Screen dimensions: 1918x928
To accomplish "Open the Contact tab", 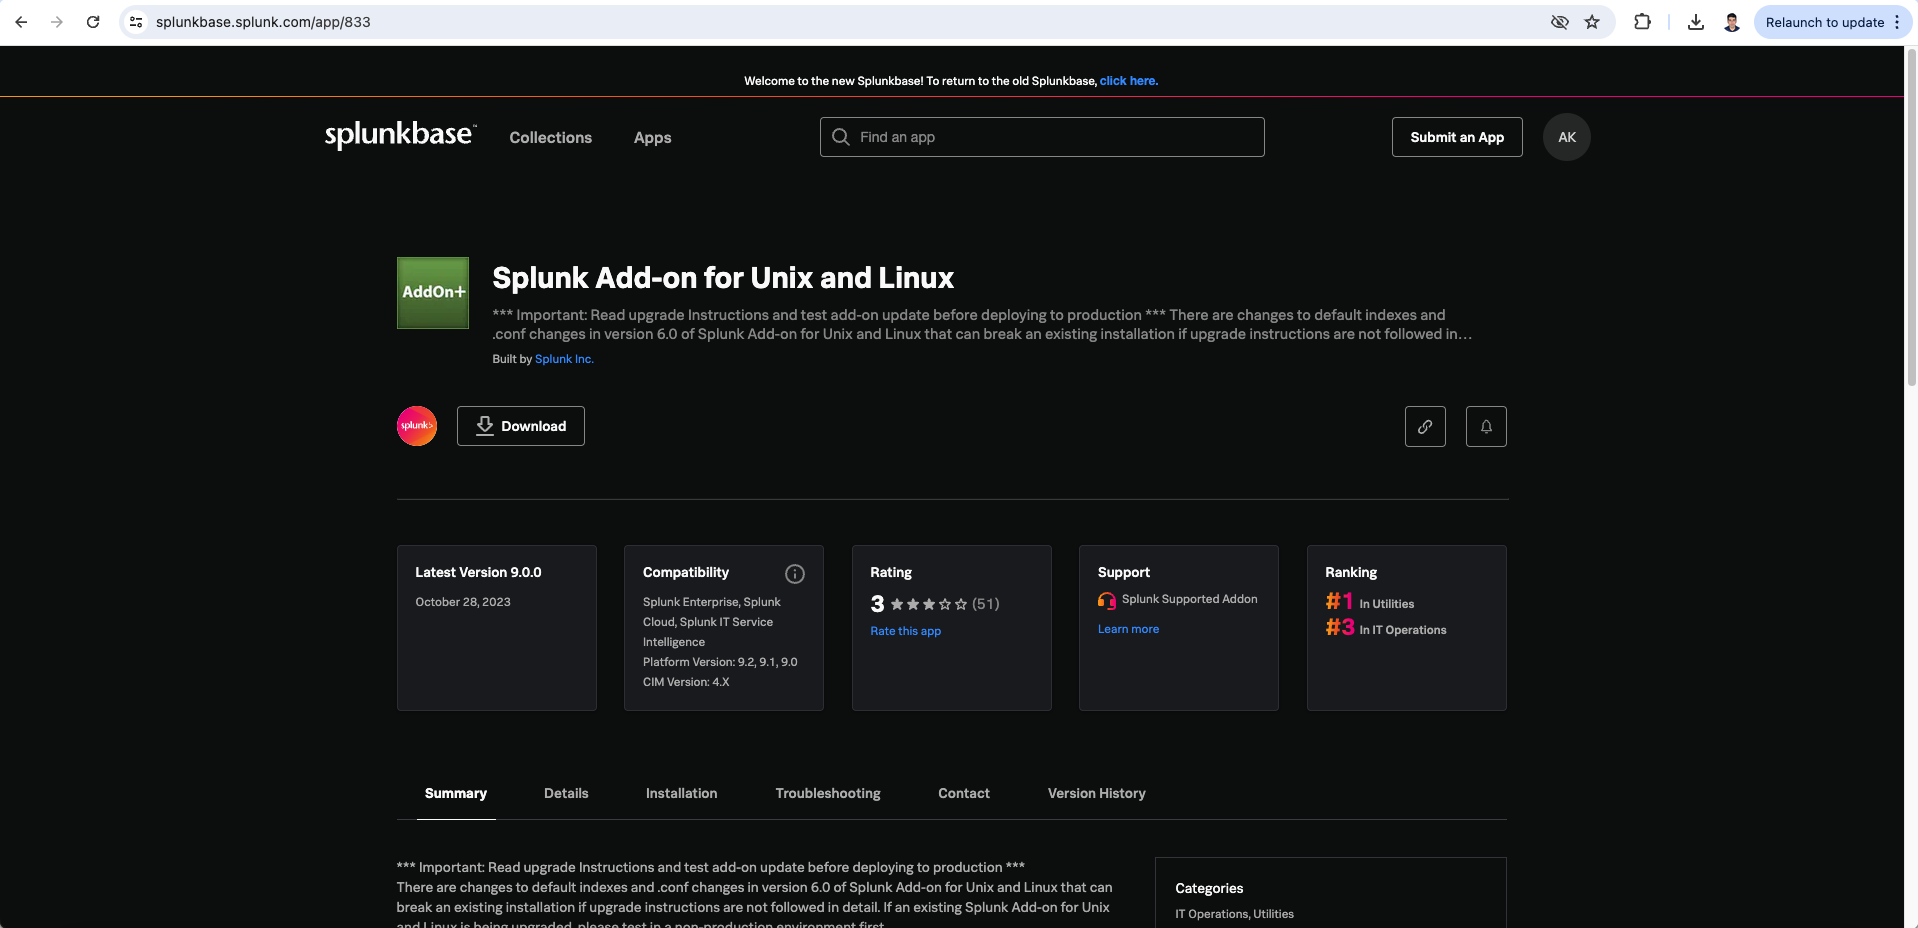I will 964,793.
